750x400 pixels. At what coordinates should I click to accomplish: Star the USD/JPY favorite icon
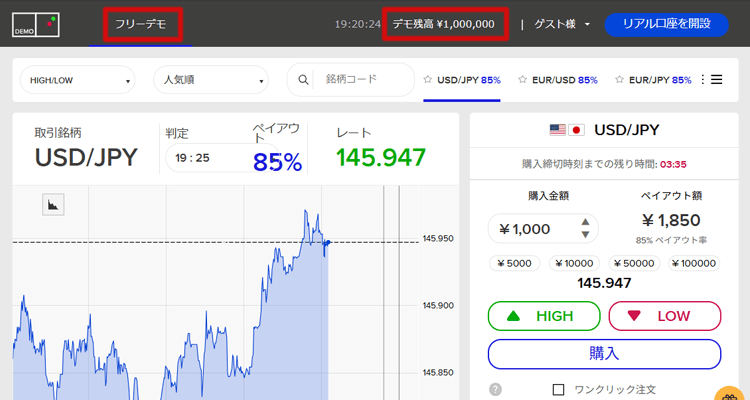click(428, 79)
